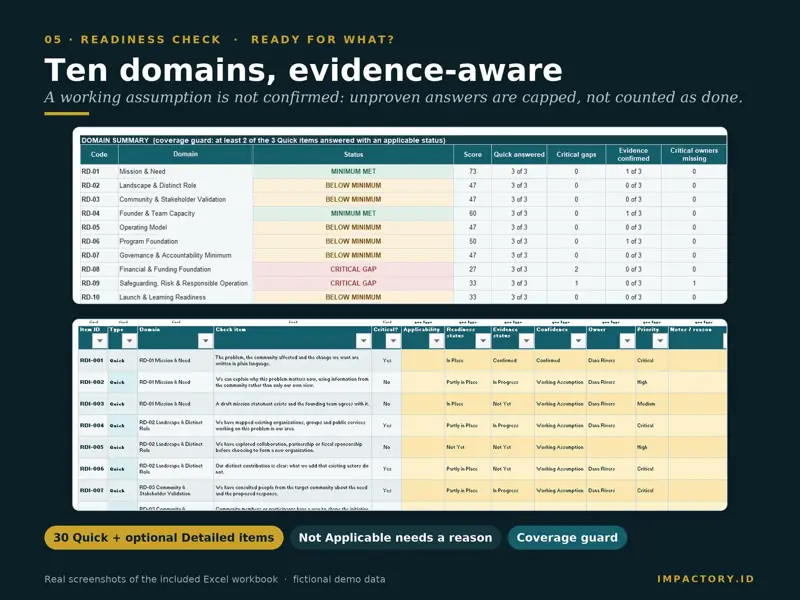
Task: Click the DOMAIN SUMMARY title bar
Action: tap(403, 140)
